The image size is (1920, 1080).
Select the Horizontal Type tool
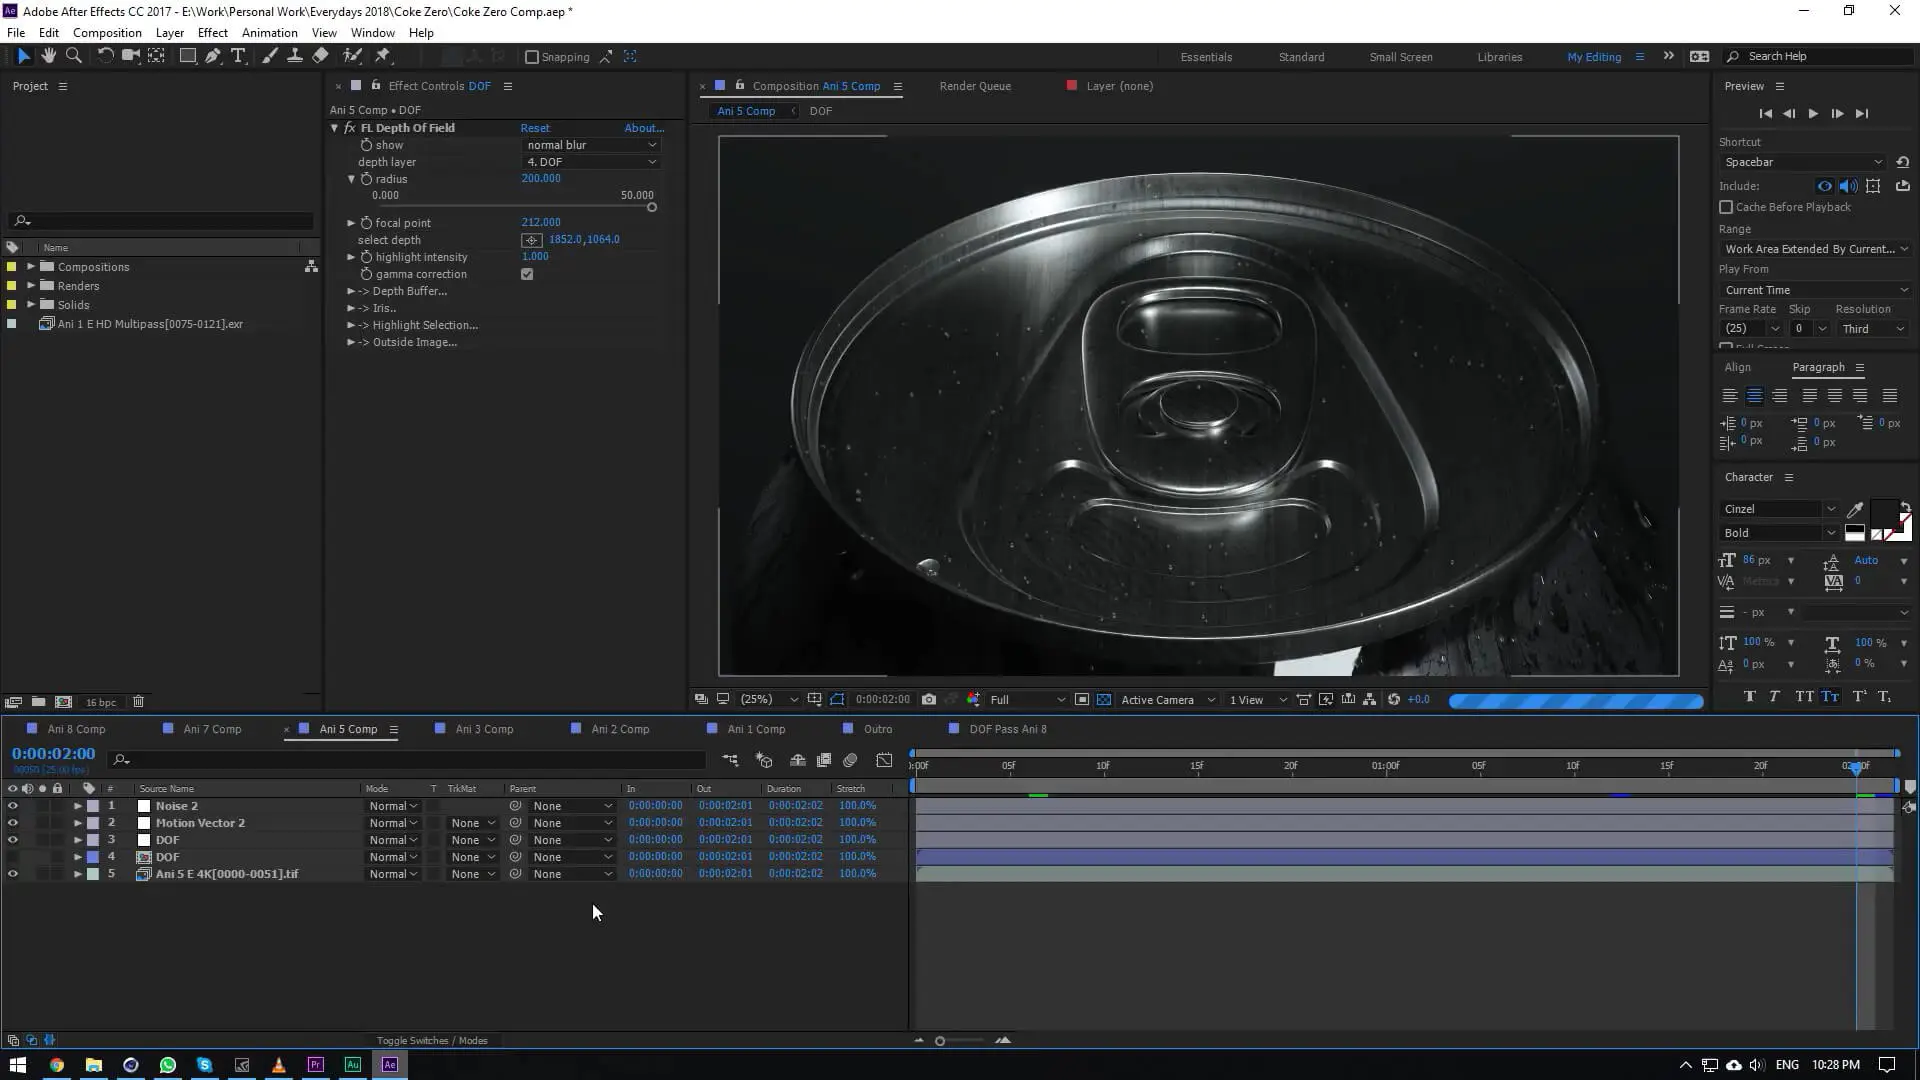coord(238,57)
